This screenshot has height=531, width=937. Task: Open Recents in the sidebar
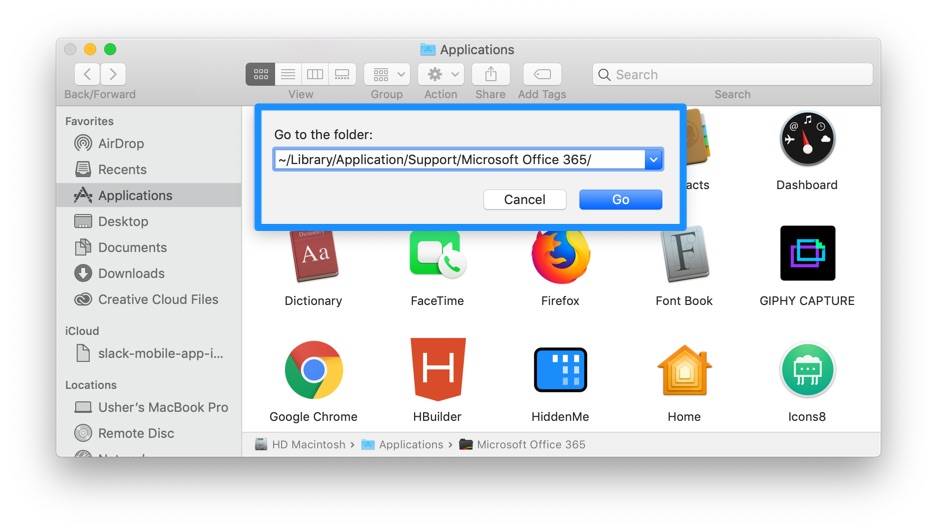149,170
